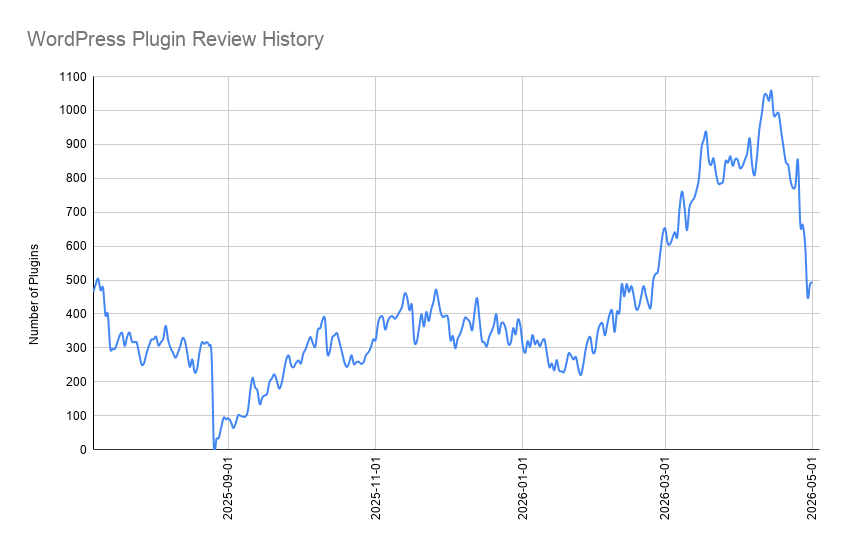Click the 0 y-axis label
Viewport: 847px width, 547px height.
[83, 450]
